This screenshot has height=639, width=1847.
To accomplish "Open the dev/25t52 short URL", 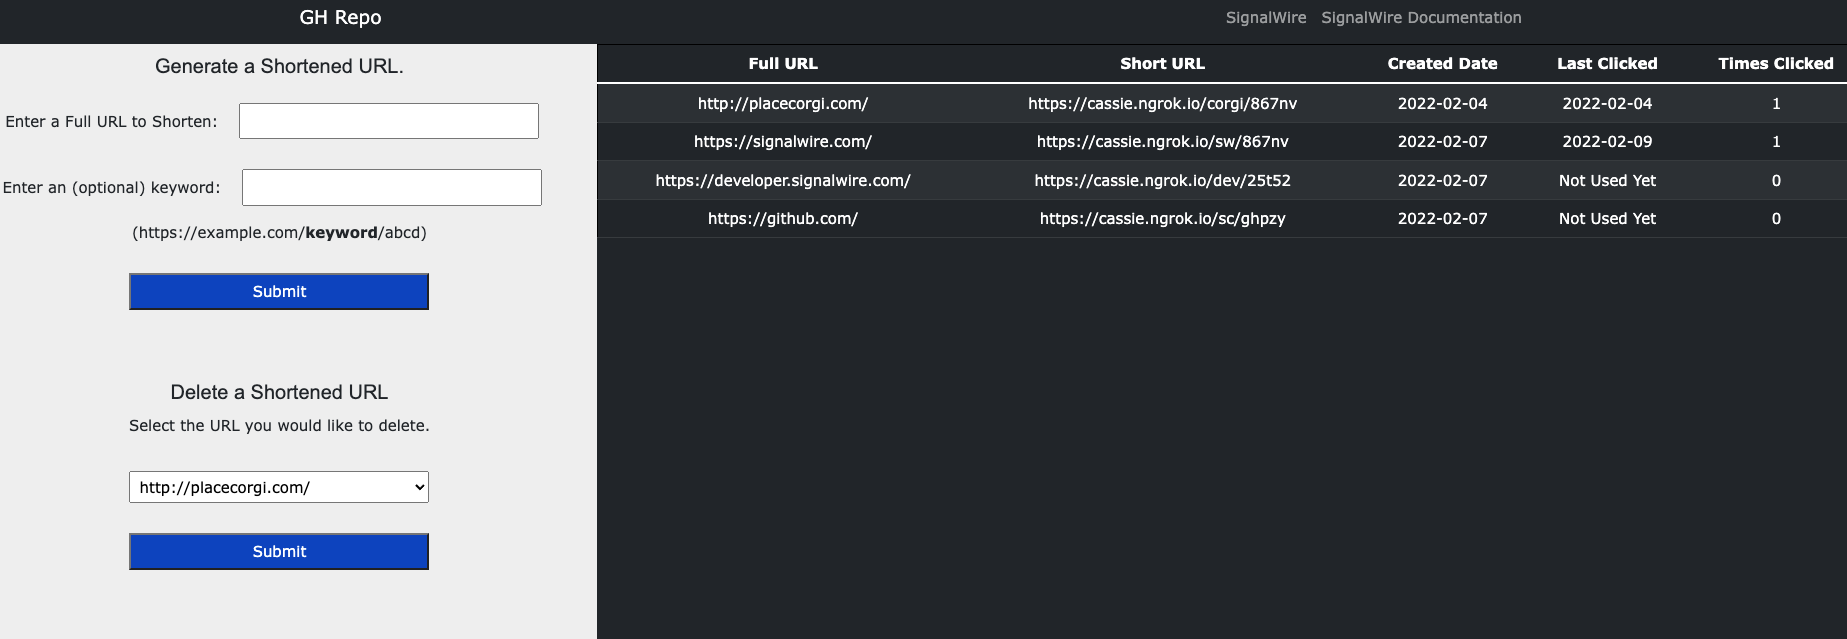I will (1162, 180).
